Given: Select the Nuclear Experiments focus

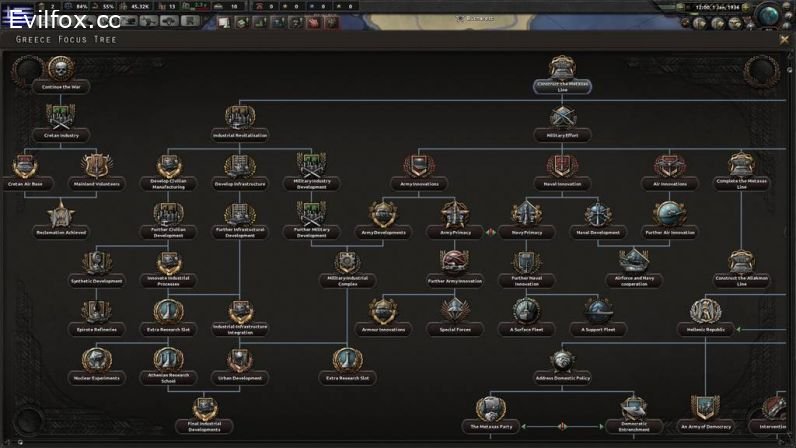Looking at the screenshot, I should [x=96, y=362].
